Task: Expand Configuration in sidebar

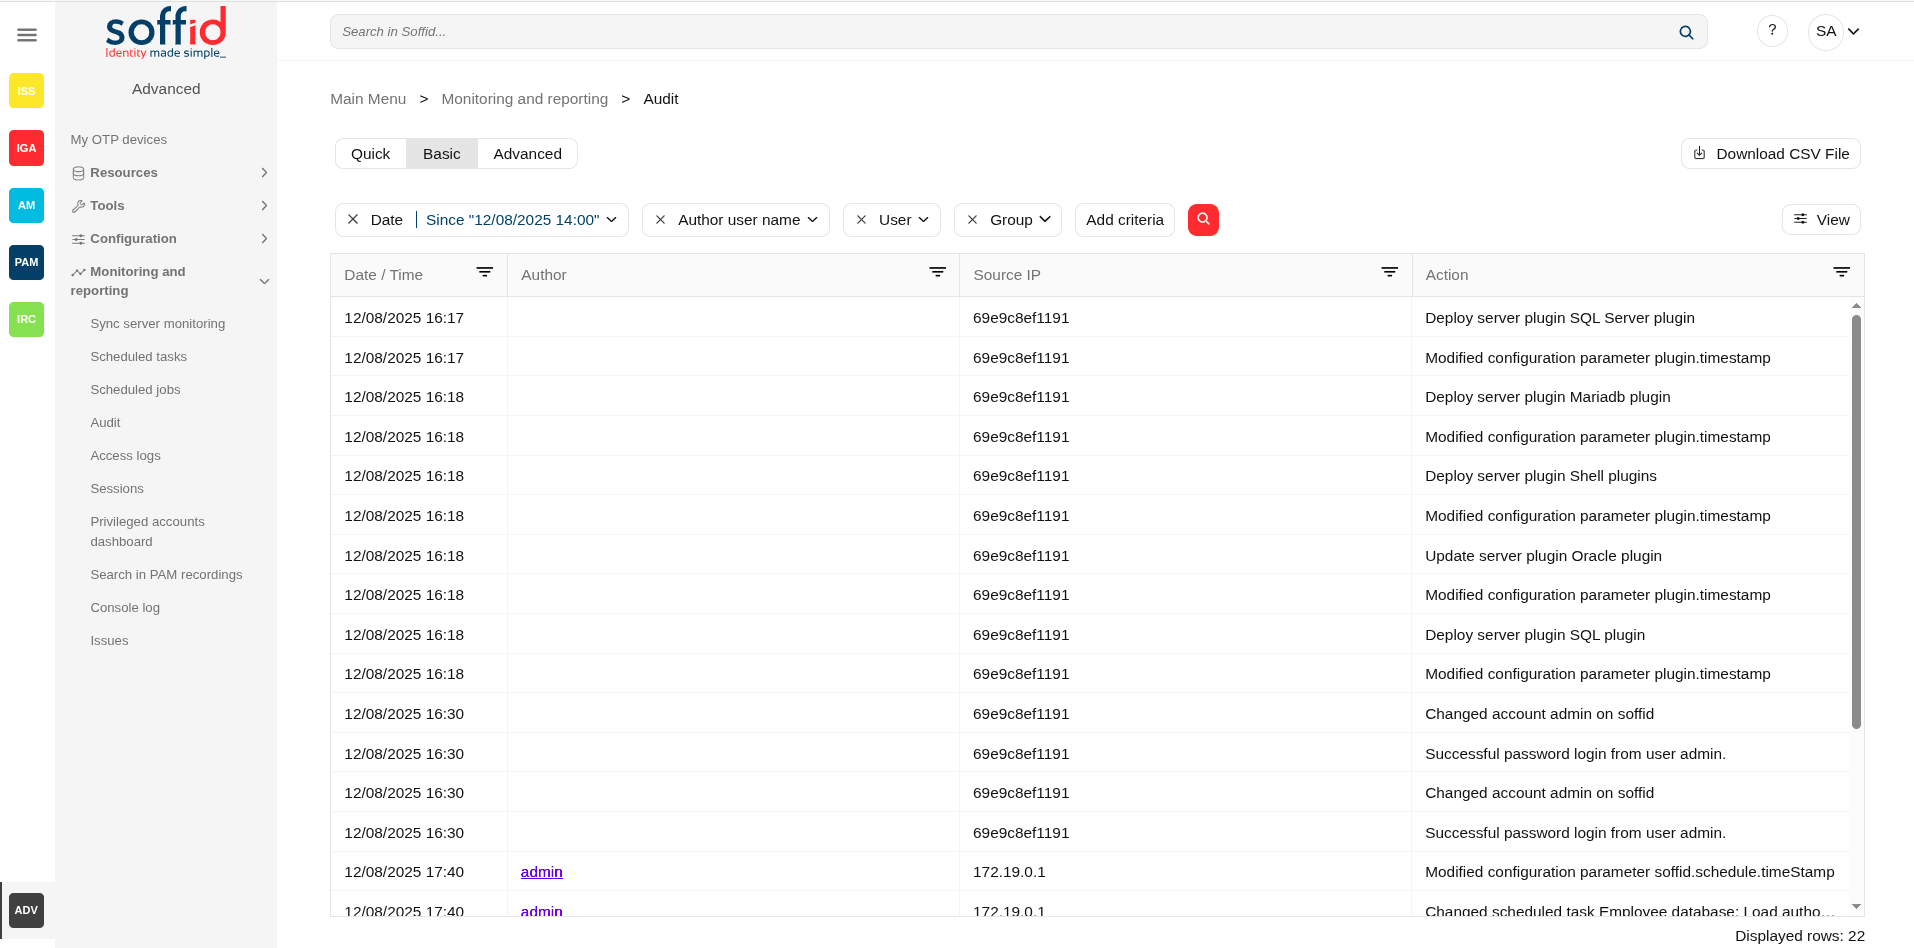Action: [167, 239]
